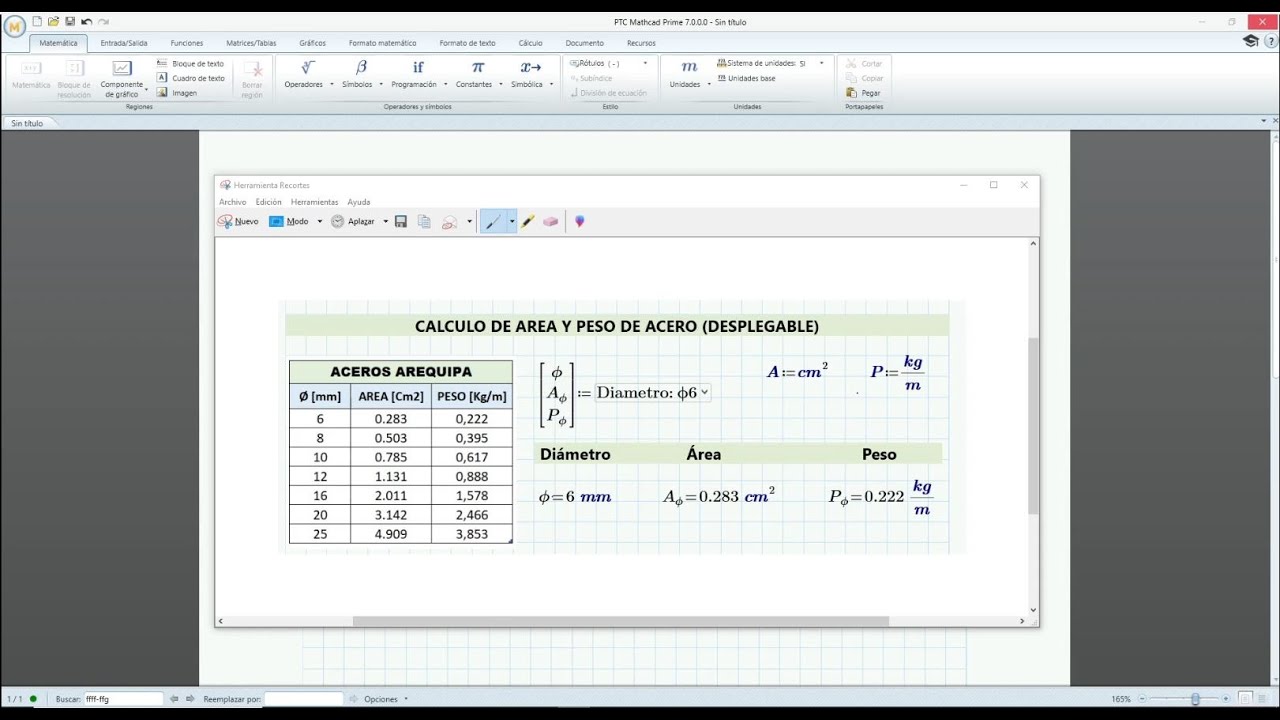Viewport: 1280px width, 720px height.
Task: Open the Cálculo ribbon tab
Action: pyautogui.click(x=530, y=43)
